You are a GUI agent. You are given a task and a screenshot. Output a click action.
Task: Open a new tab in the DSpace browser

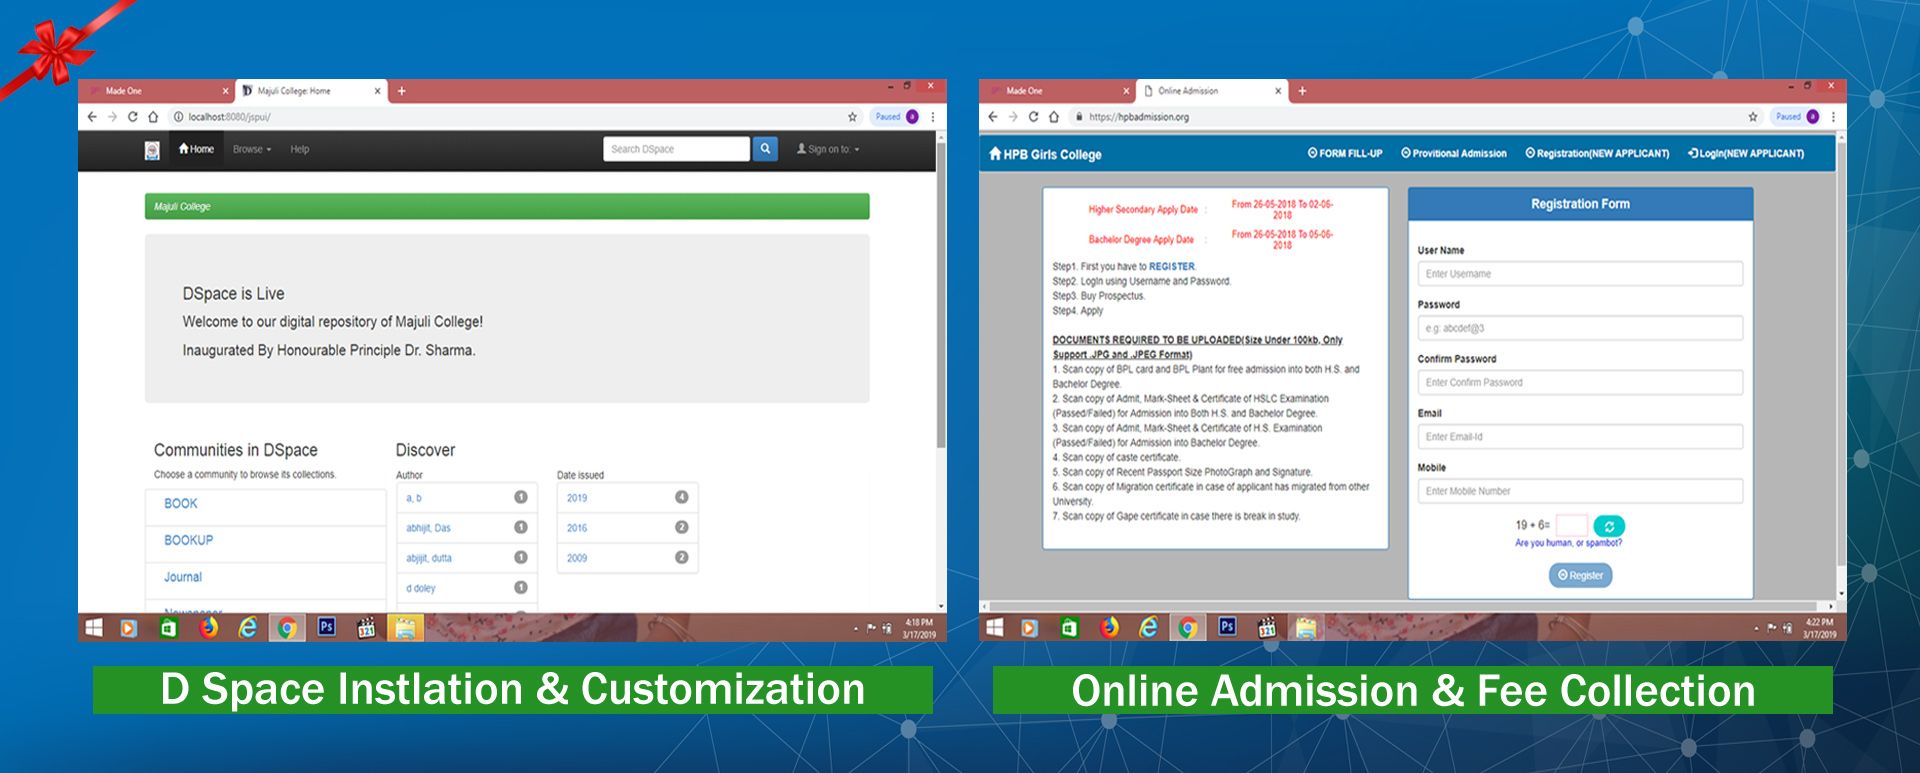[x=402, y=91]
